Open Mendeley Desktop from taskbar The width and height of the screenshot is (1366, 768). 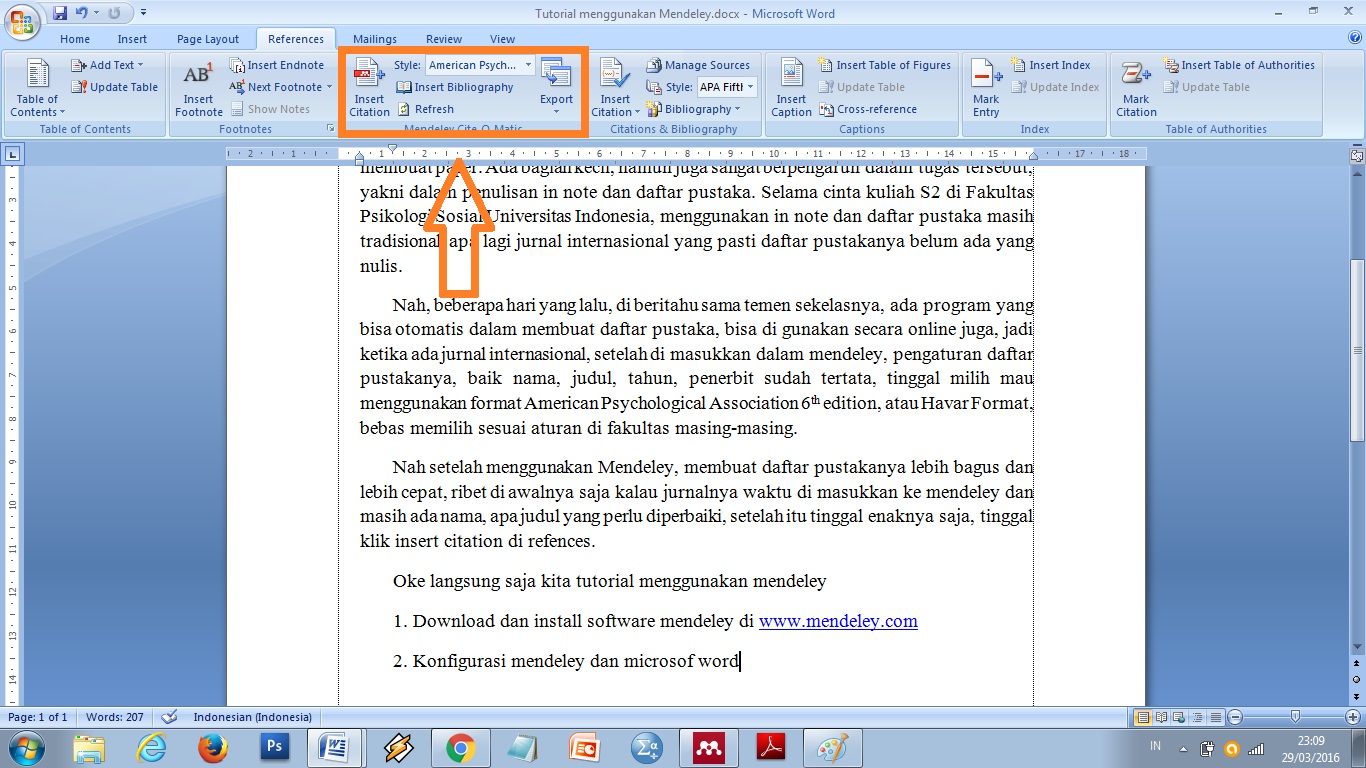click(709, 748)
